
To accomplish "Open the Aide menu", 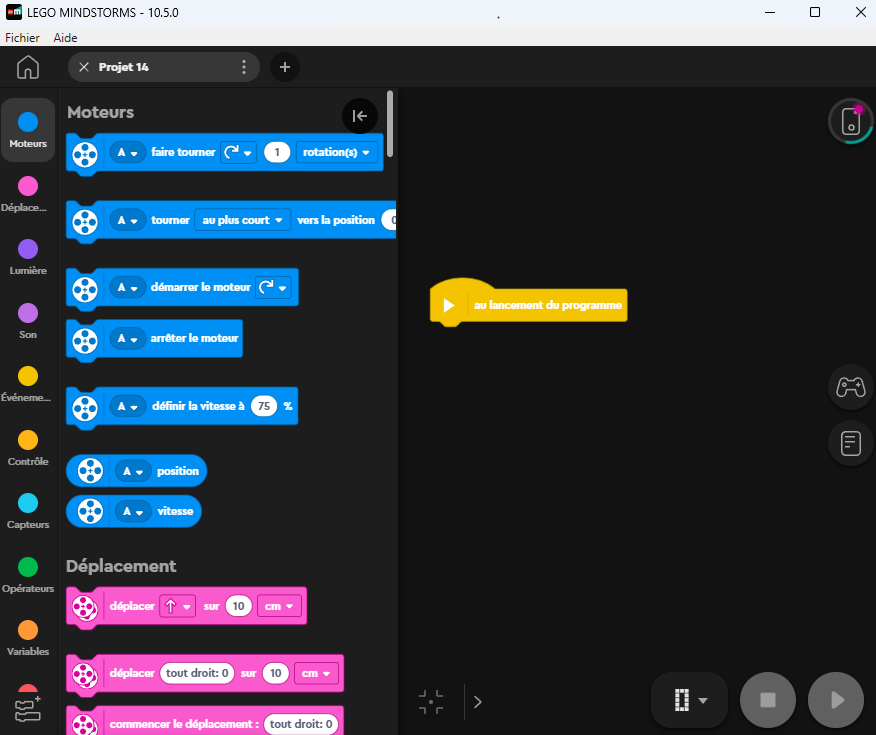I will [x=65, y=37].
